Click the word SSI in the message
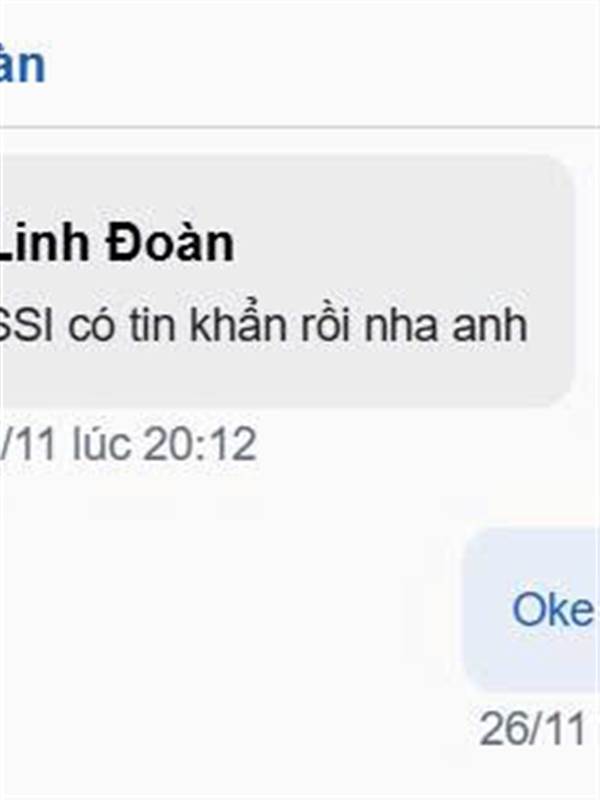Screen dimensions: 600x800 click(x=27, y=326)
